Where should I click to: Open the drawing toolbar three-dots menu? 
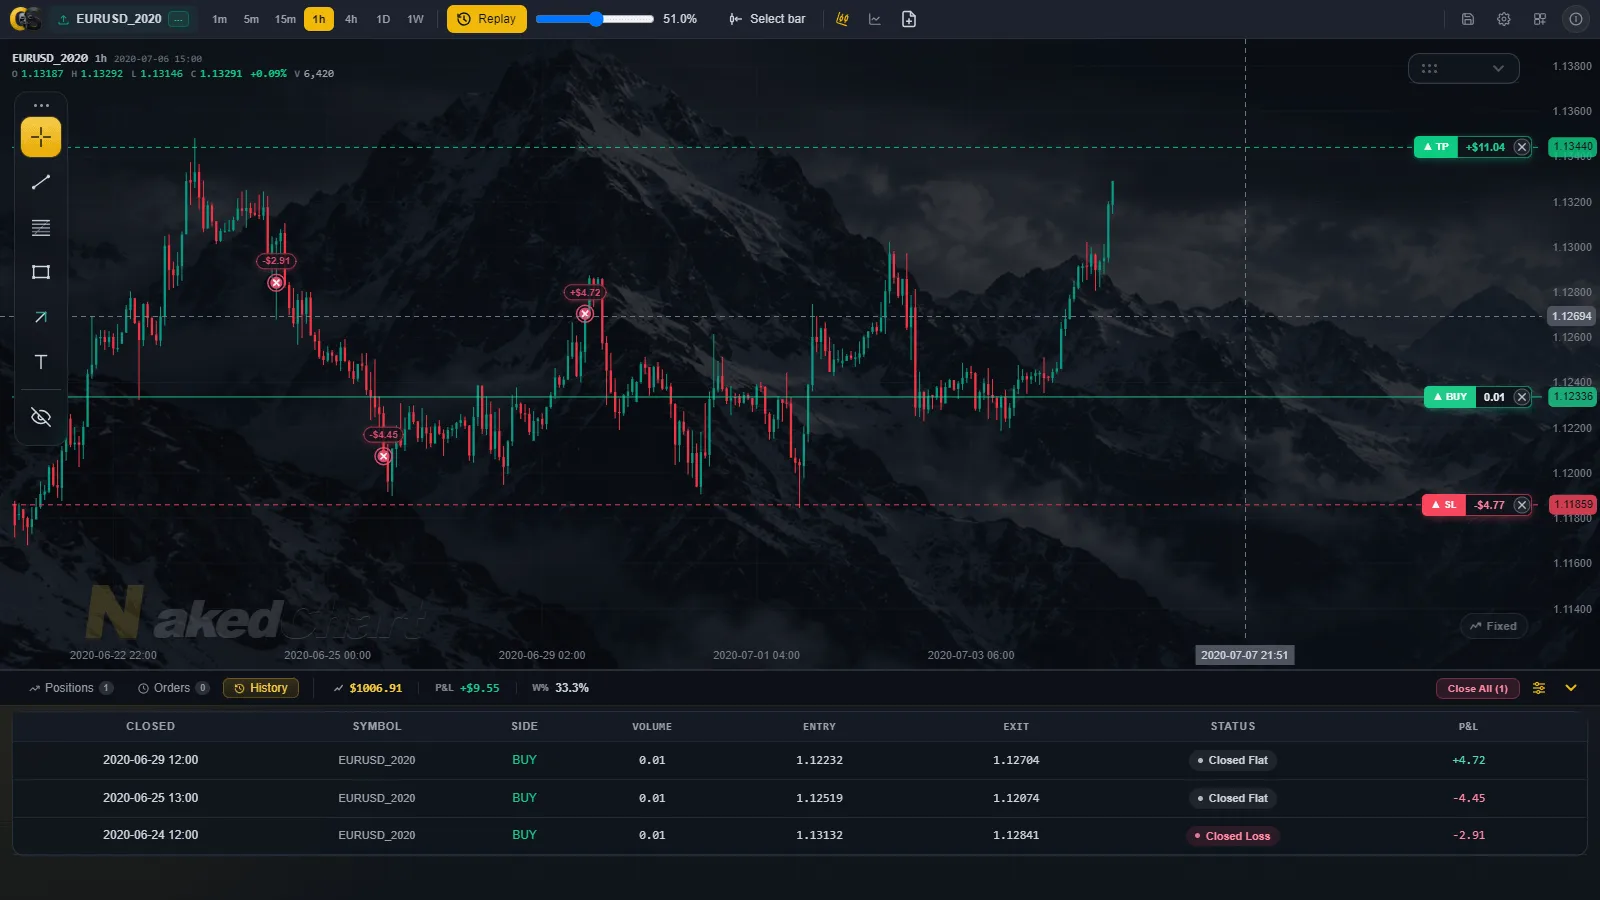point(41,105)
